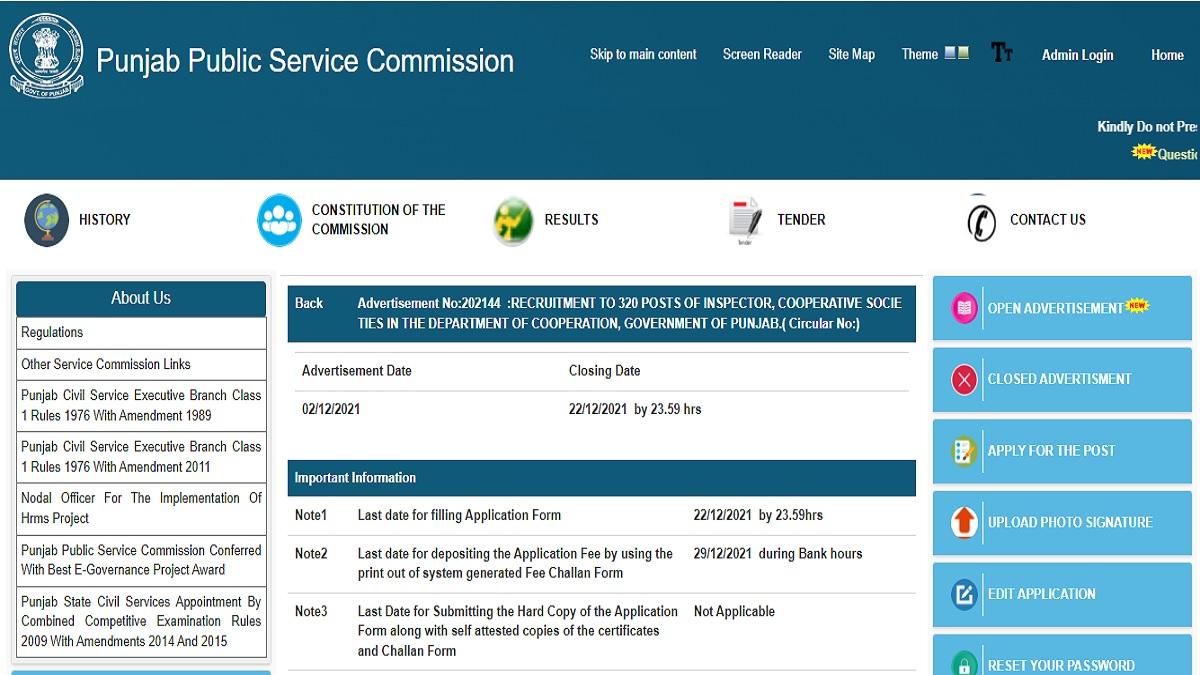Open the Screen Reader link
The image size is (1200, 675).
tap(762, 54)
